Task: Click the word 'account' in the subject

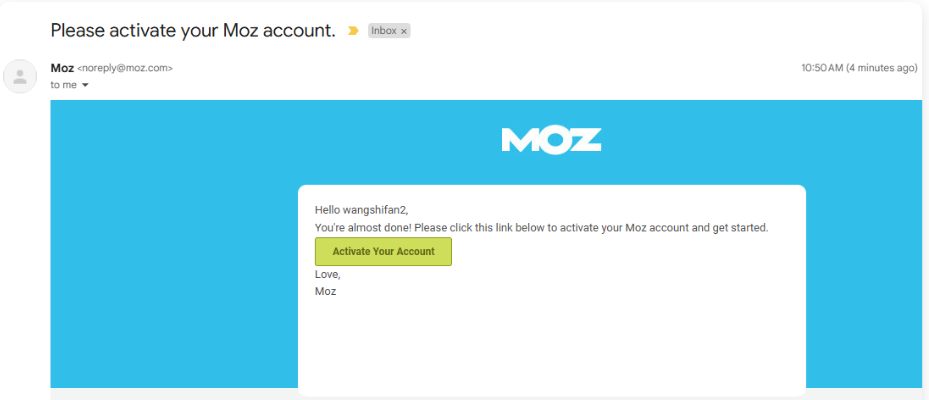Action: click(x=297, y=30)
